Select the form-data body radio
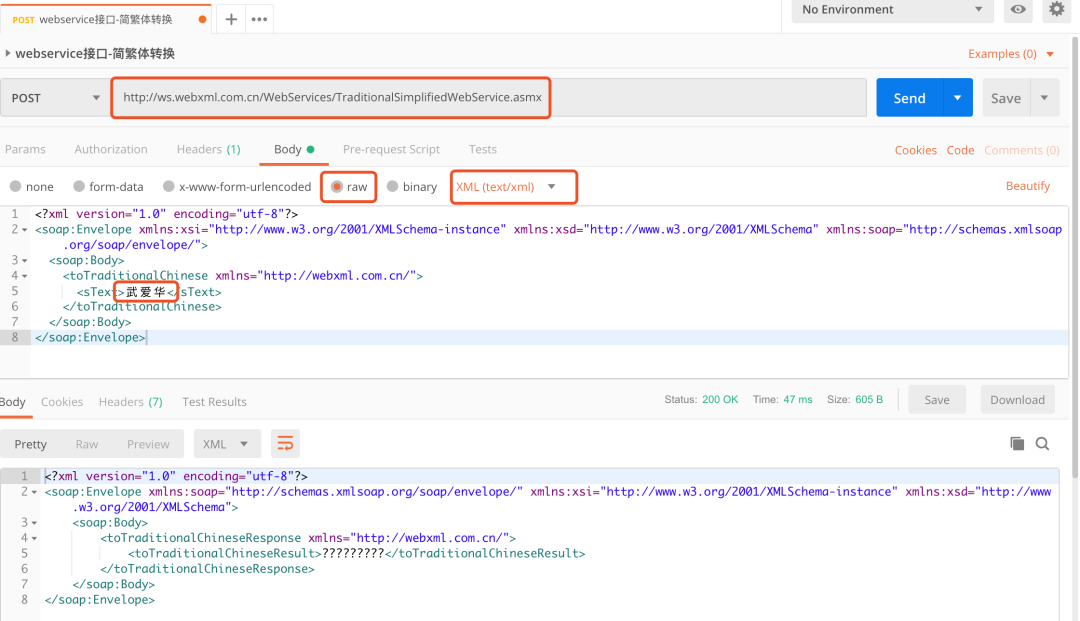 (79, 187)
